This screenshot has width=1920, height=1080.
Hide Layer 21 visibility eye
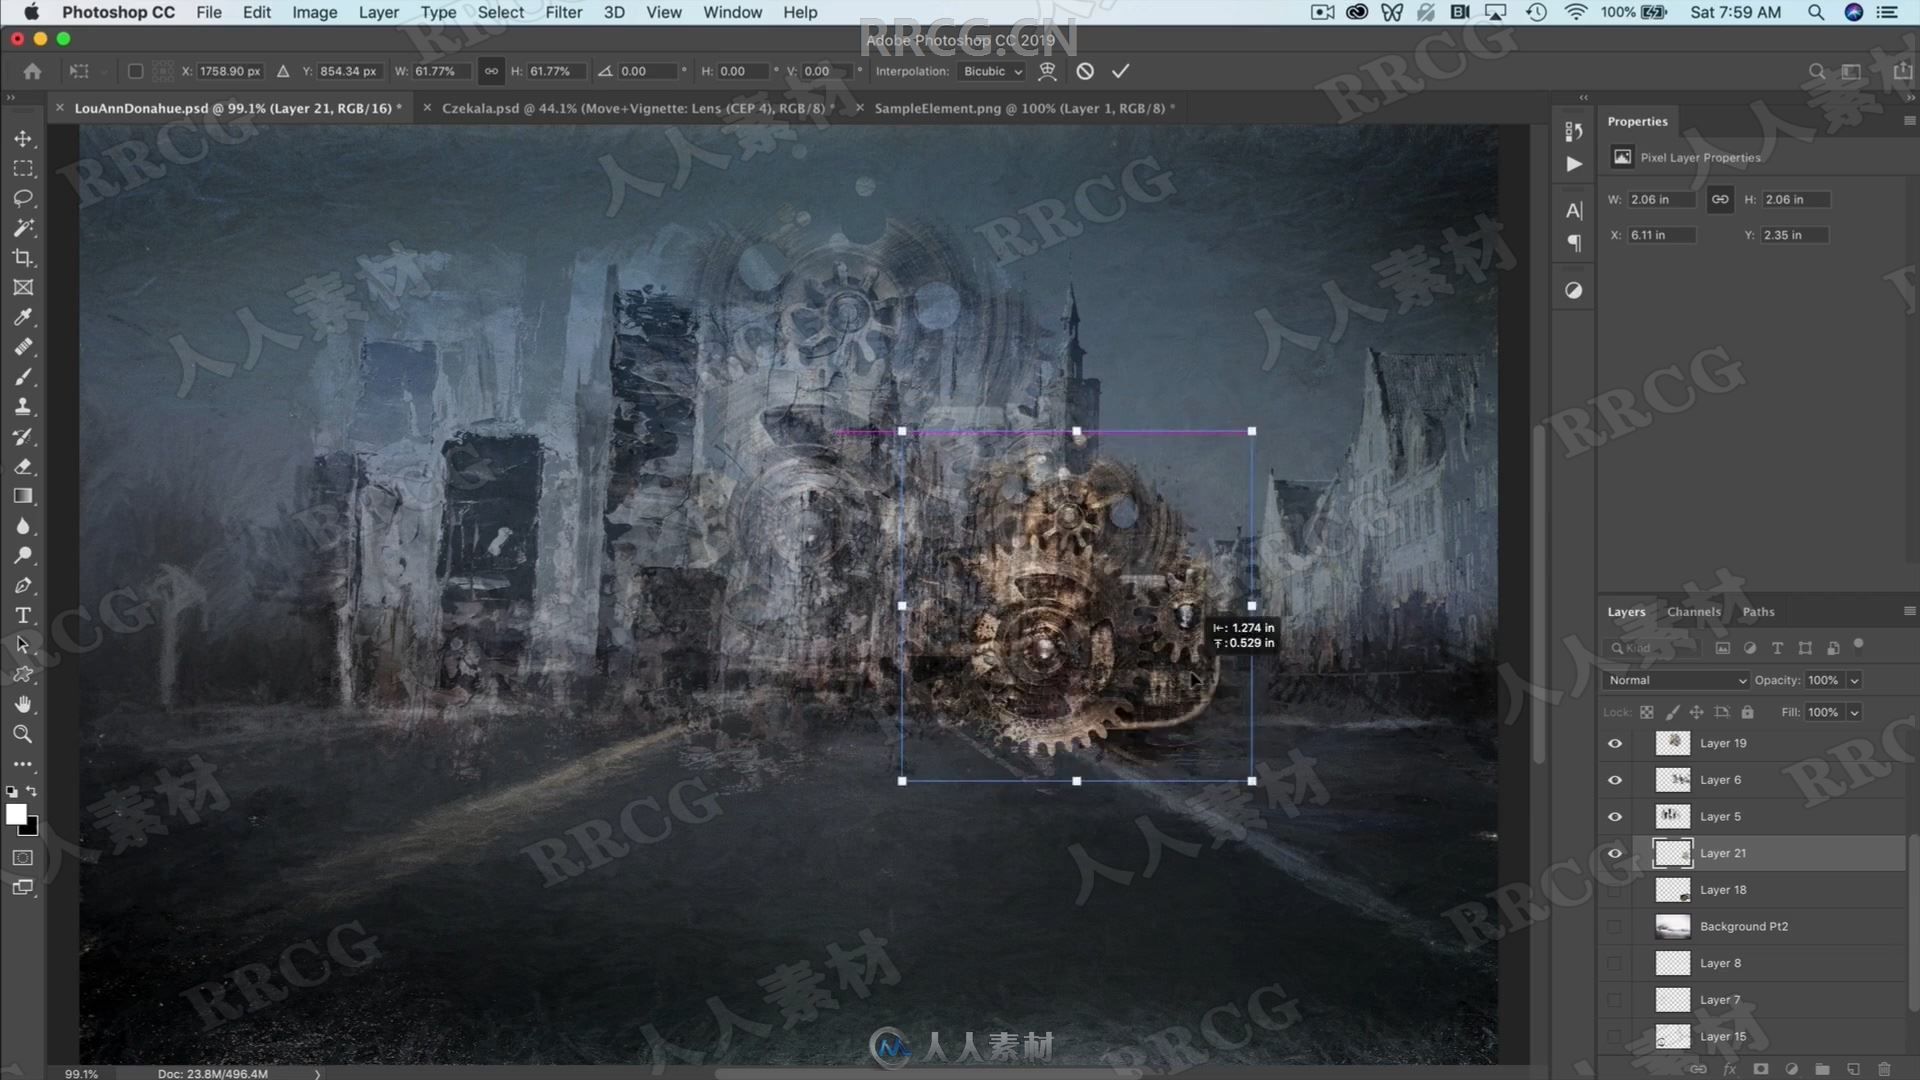tap(1615, 853)
